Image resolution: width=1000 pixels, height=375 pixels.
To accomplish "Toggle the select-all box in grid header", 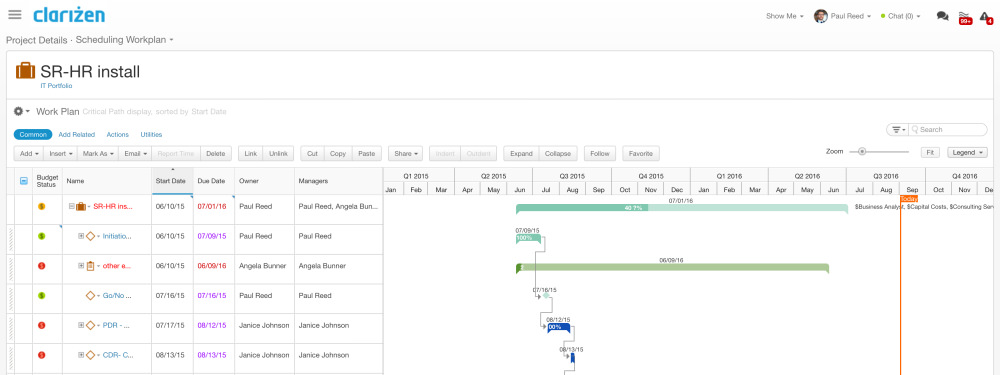I will (24, 181).
